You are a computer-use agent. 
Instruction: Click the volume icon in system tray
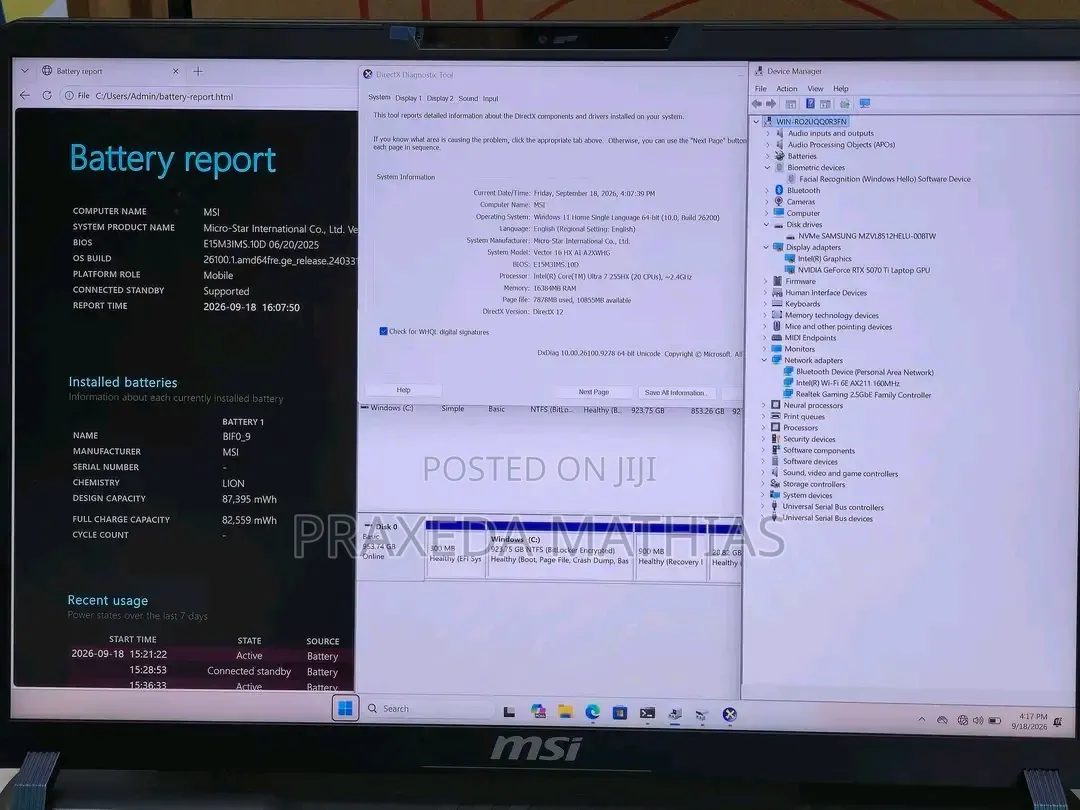(978, 720)
